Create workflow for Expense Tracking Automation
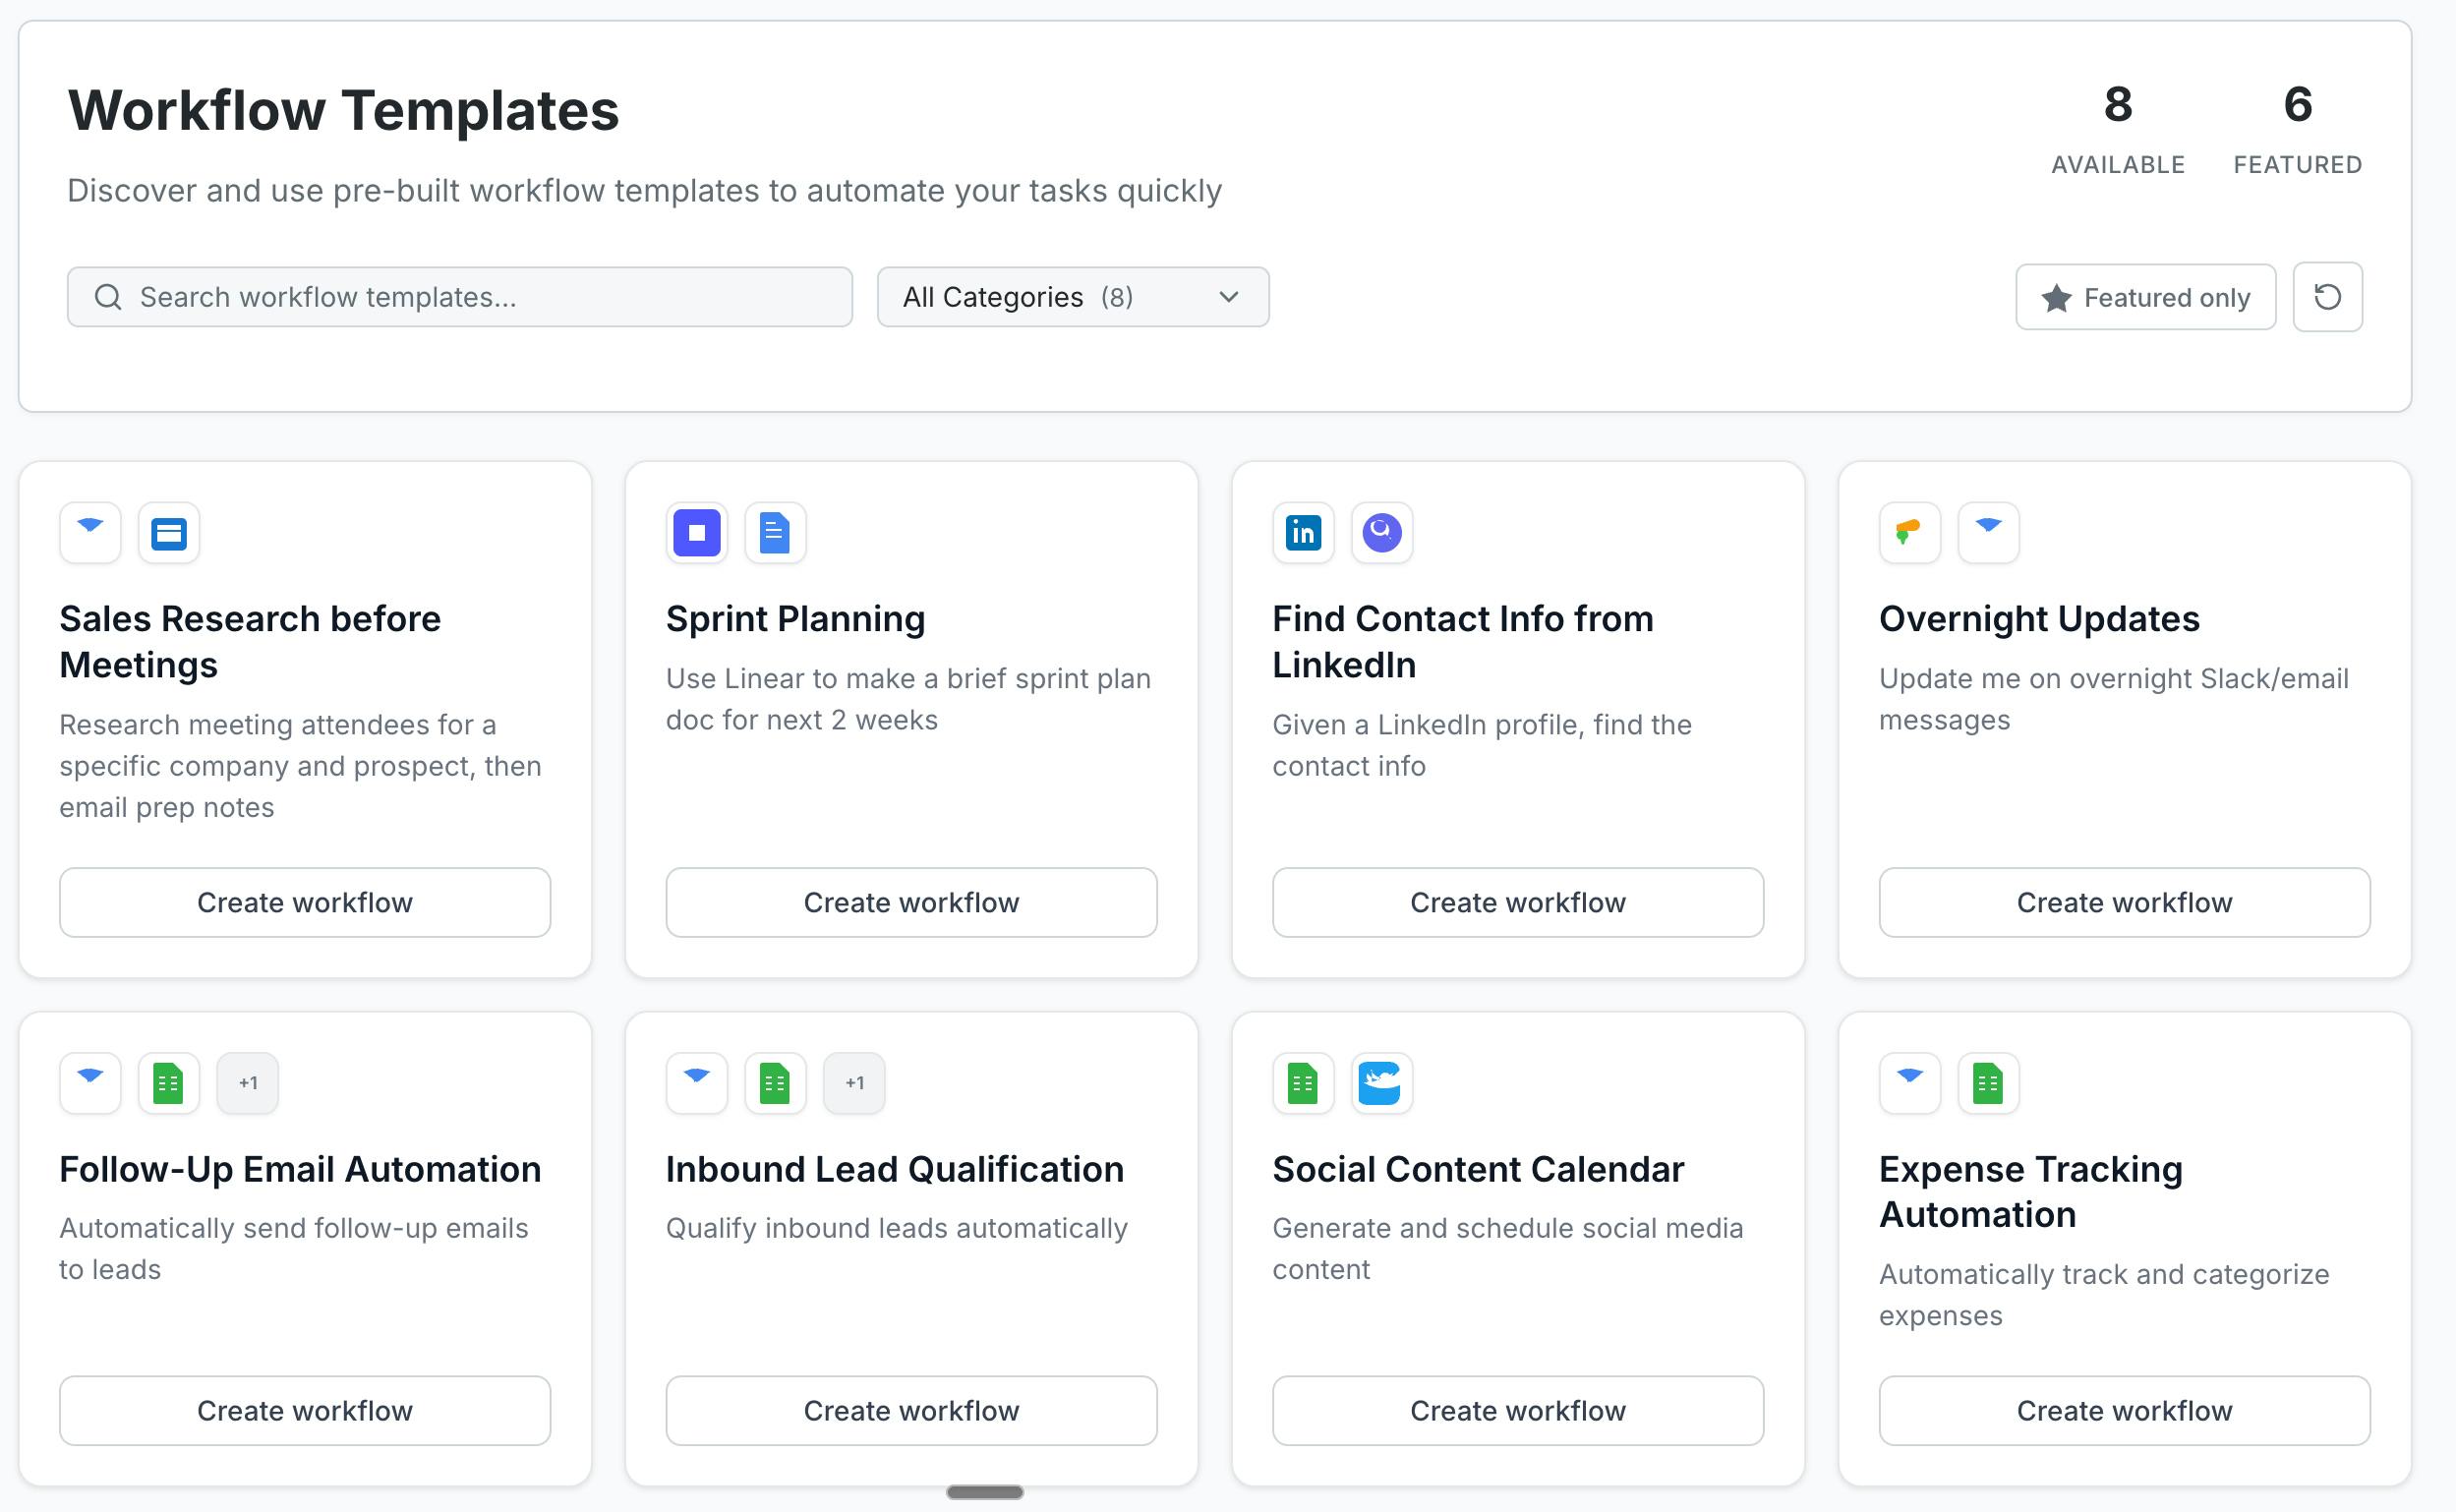2456x1512 pixels. point(2124,1410)
